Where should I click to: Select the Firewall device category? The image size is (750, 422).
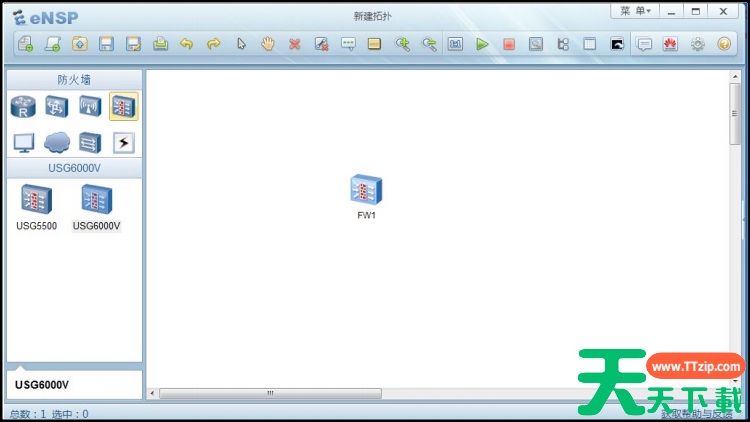[124, 106]
